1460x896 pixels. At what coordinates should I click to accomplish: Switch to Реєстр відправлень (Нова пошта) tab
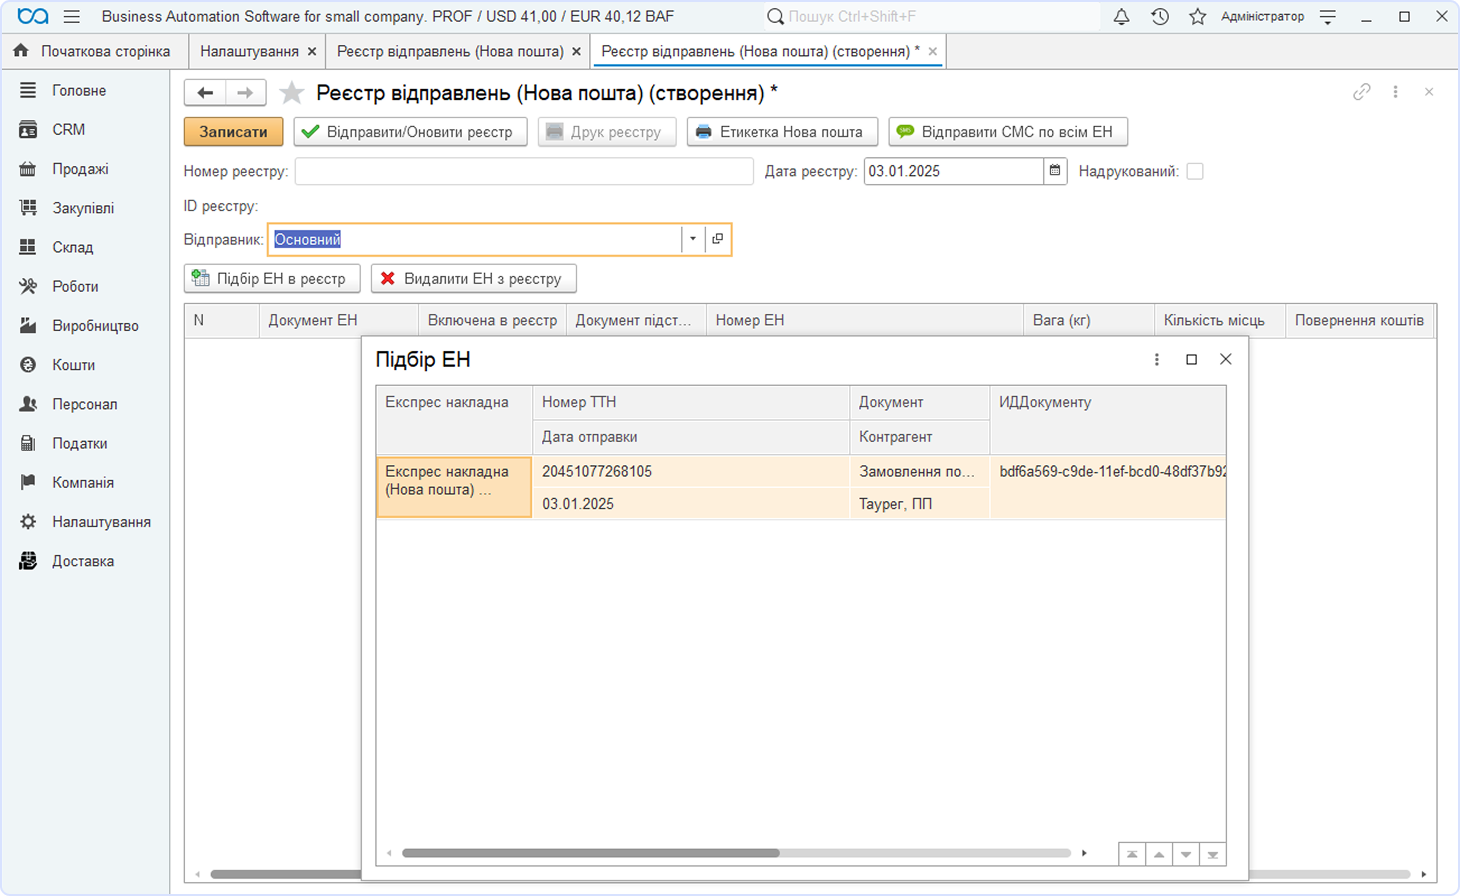coord(450,51)
